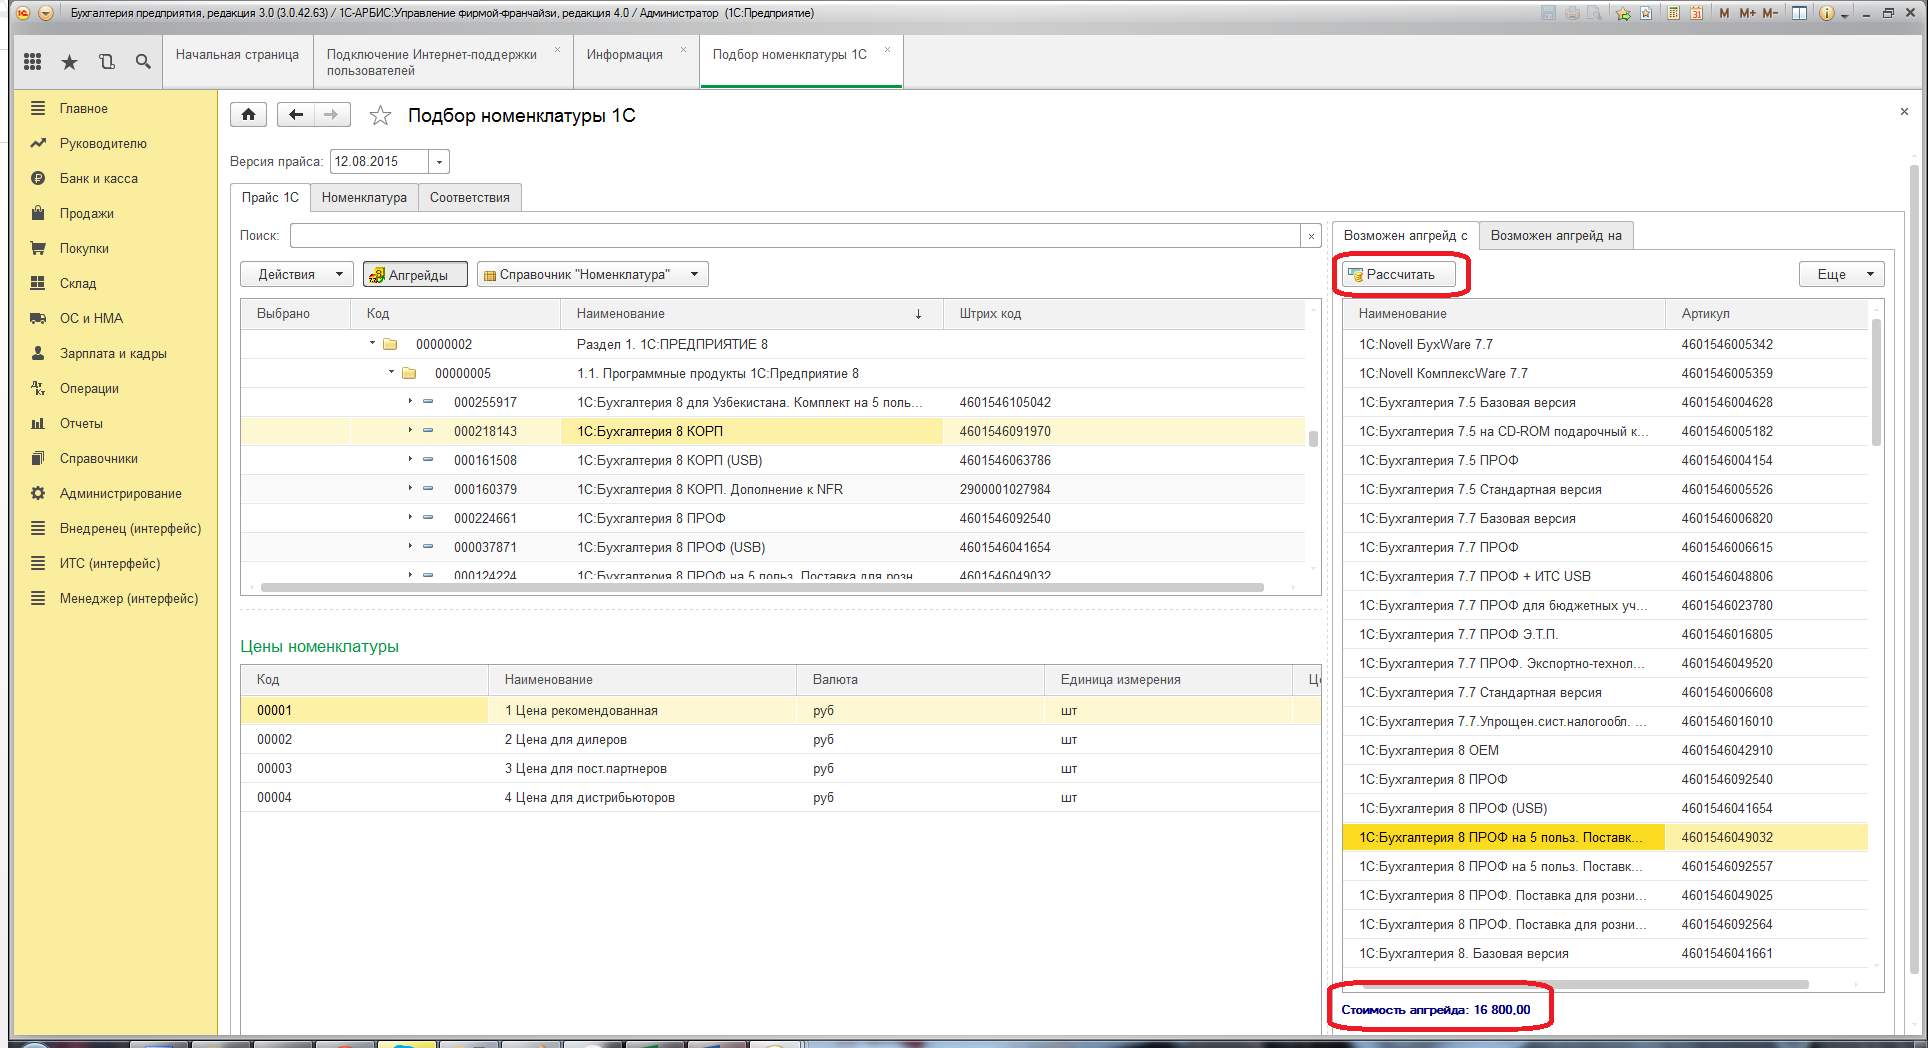Open the Главное section
Screen dimensions: 1928x1048
tap(83, 108)
